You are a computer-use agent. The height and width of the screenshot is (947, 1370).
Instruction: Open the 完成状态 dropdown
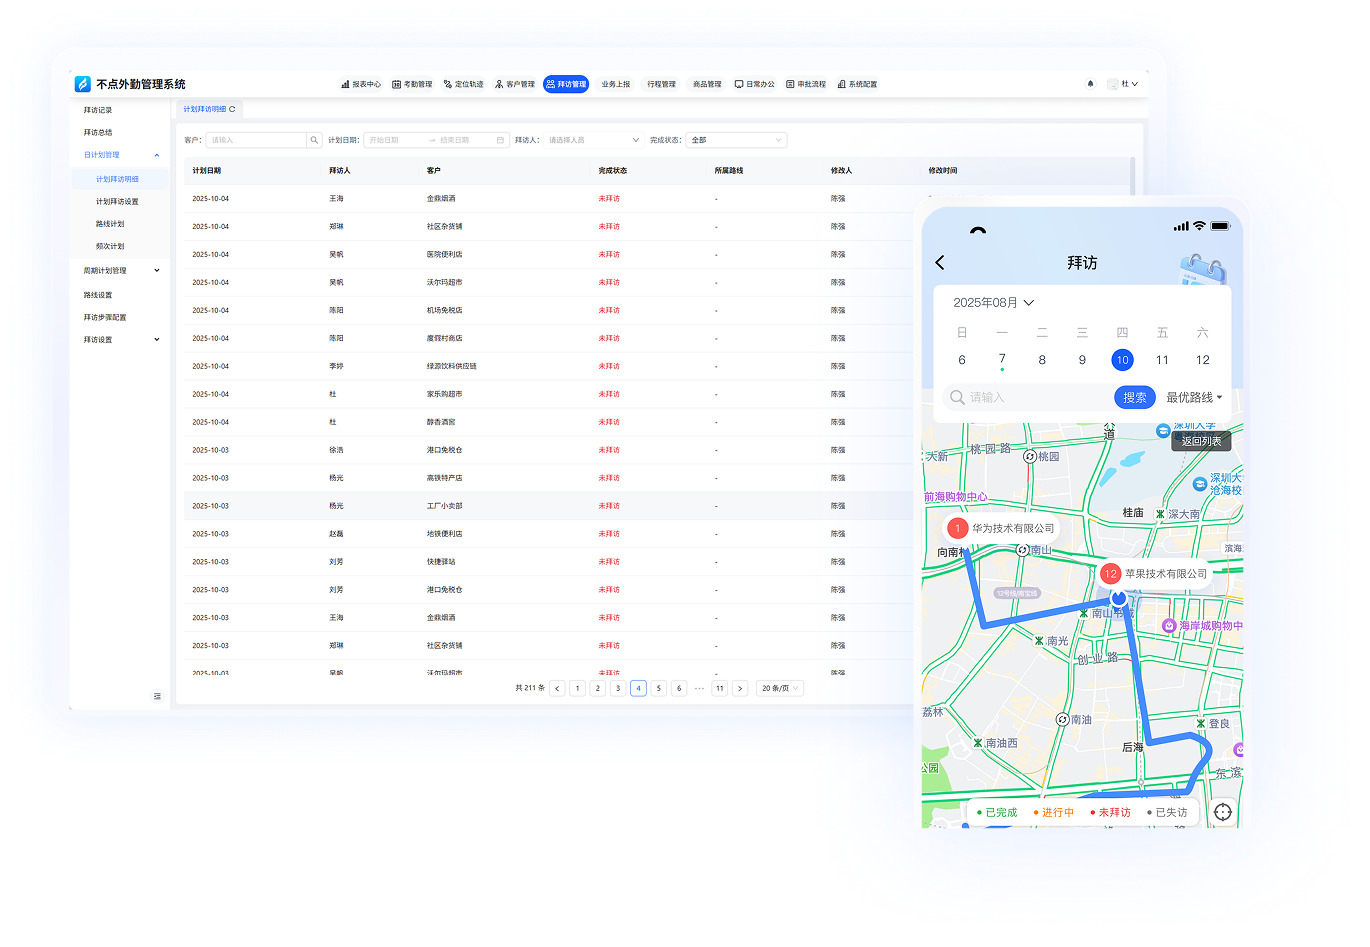pyautogui.click(x=737, y=140)
